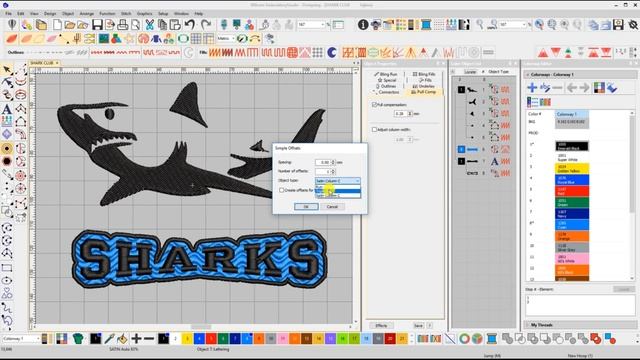Click the Number of offsets spinner arrows
The width and height of the screenshot is (640, 360).
click(x=333, y=171)
